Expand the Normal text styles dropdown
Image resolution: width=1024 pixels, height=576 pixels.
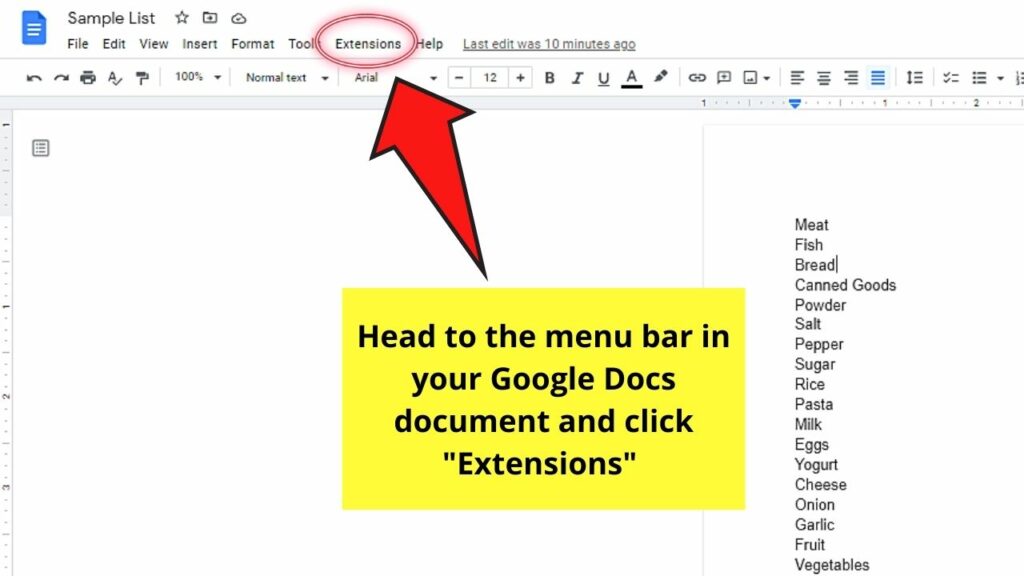click(284, 77)
